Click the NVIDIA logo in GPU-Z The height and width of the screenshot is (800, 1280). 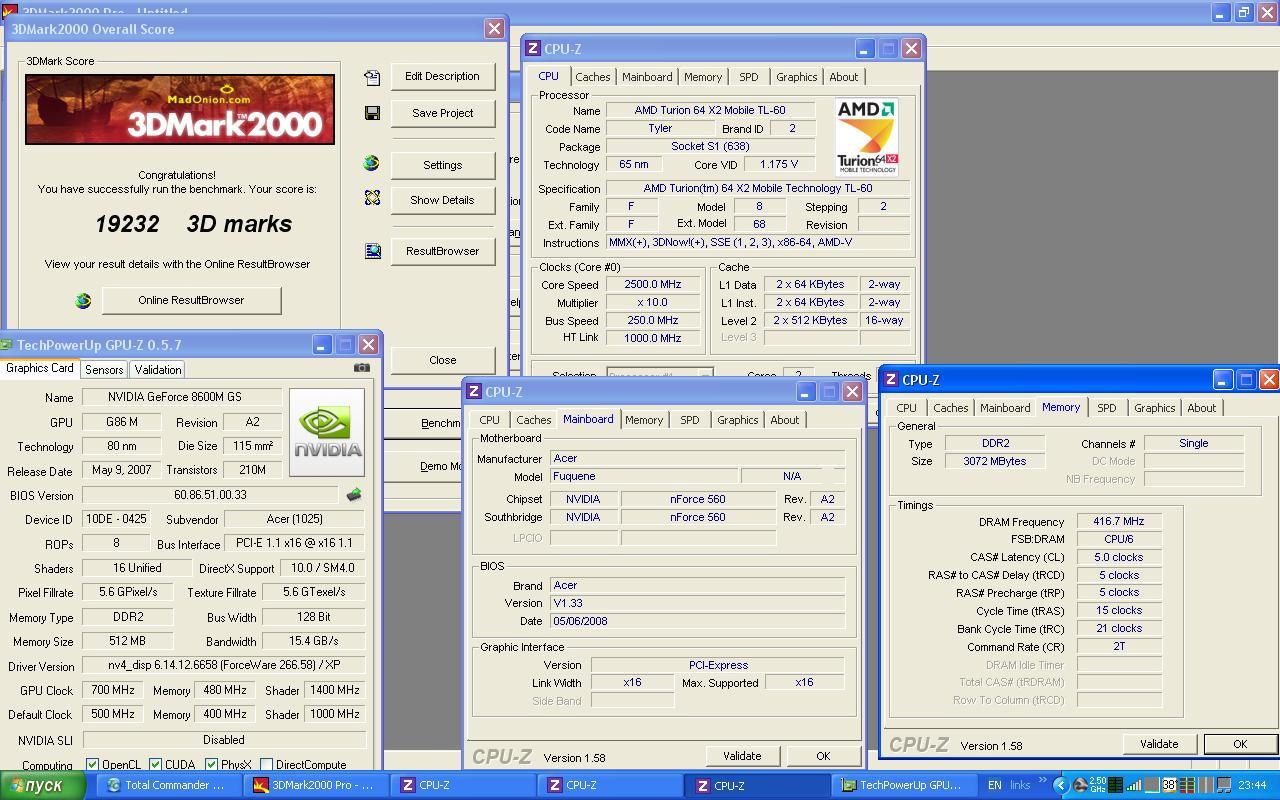coord(326,432)
